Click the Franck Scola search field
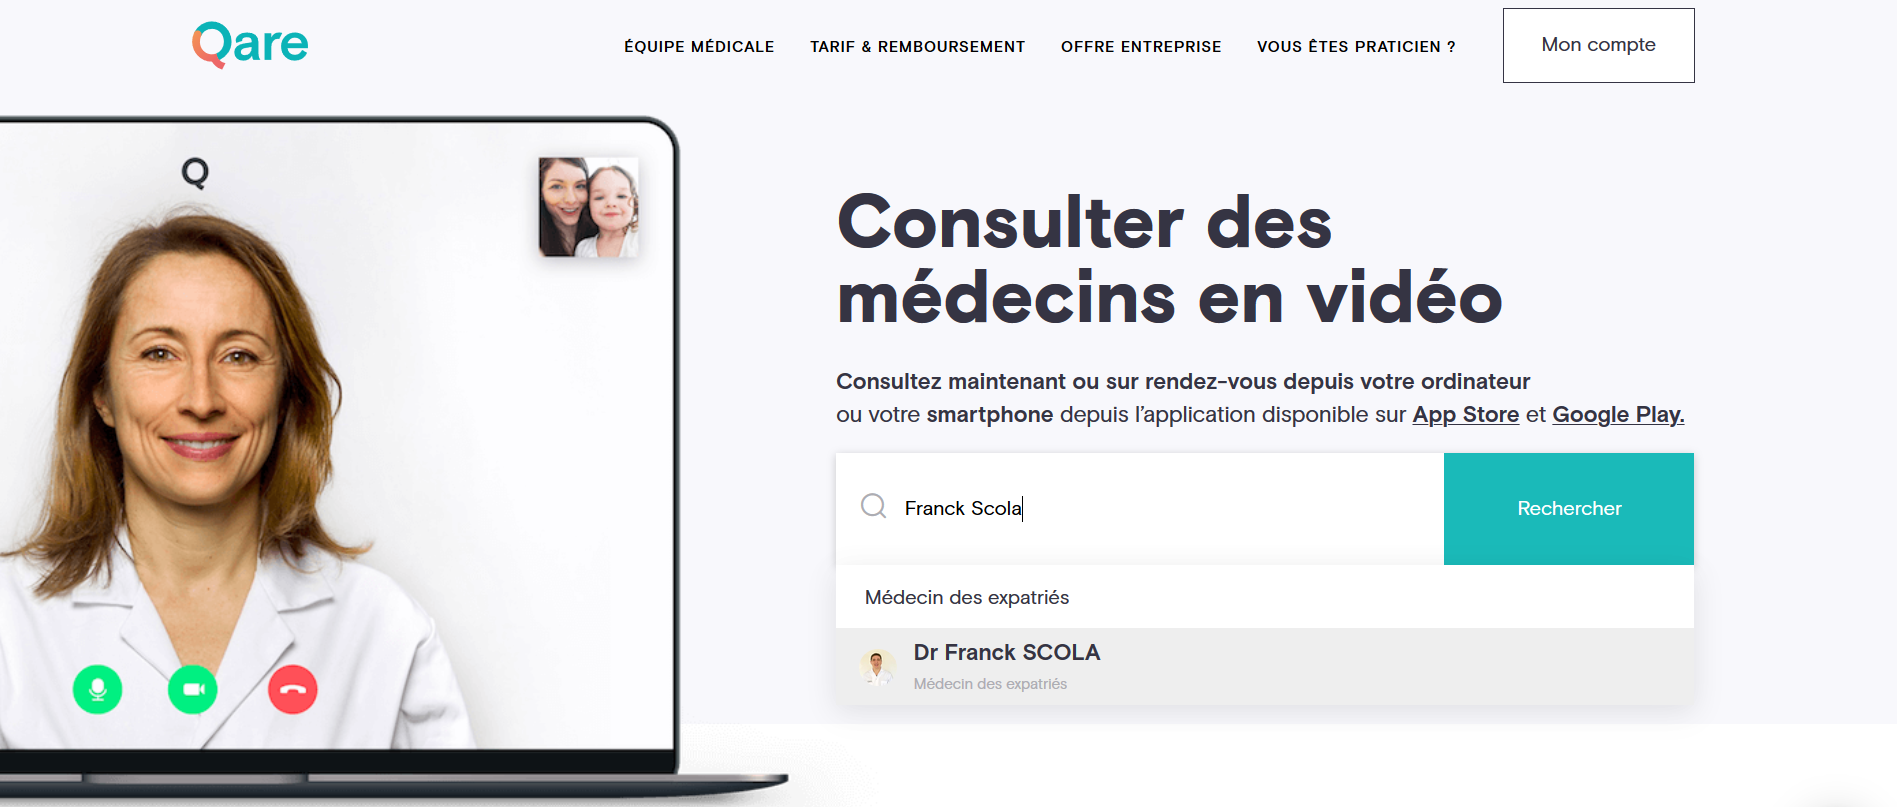The image size is (1897, 807). 1140,509
